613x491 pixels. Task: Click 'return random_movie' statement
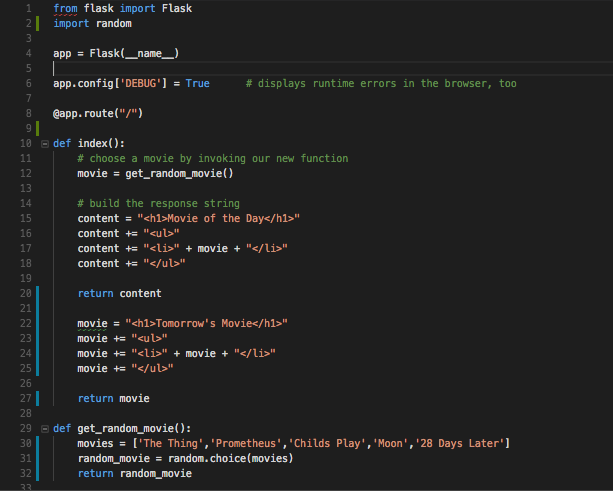click(134, 473)
